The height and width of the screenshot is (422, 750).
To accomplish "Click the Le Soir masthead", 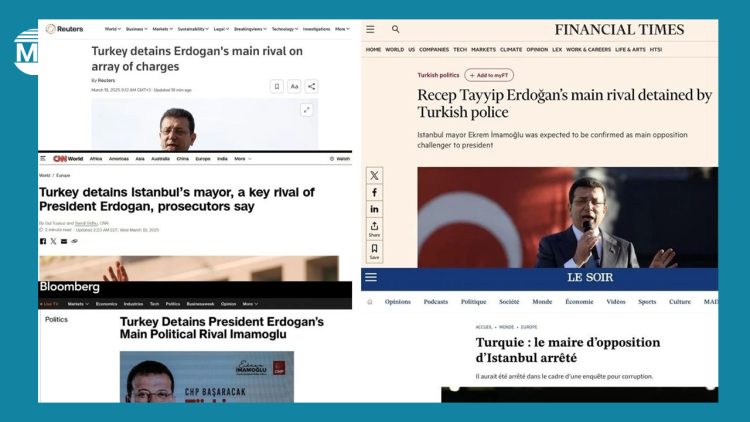I will point(590,278).
